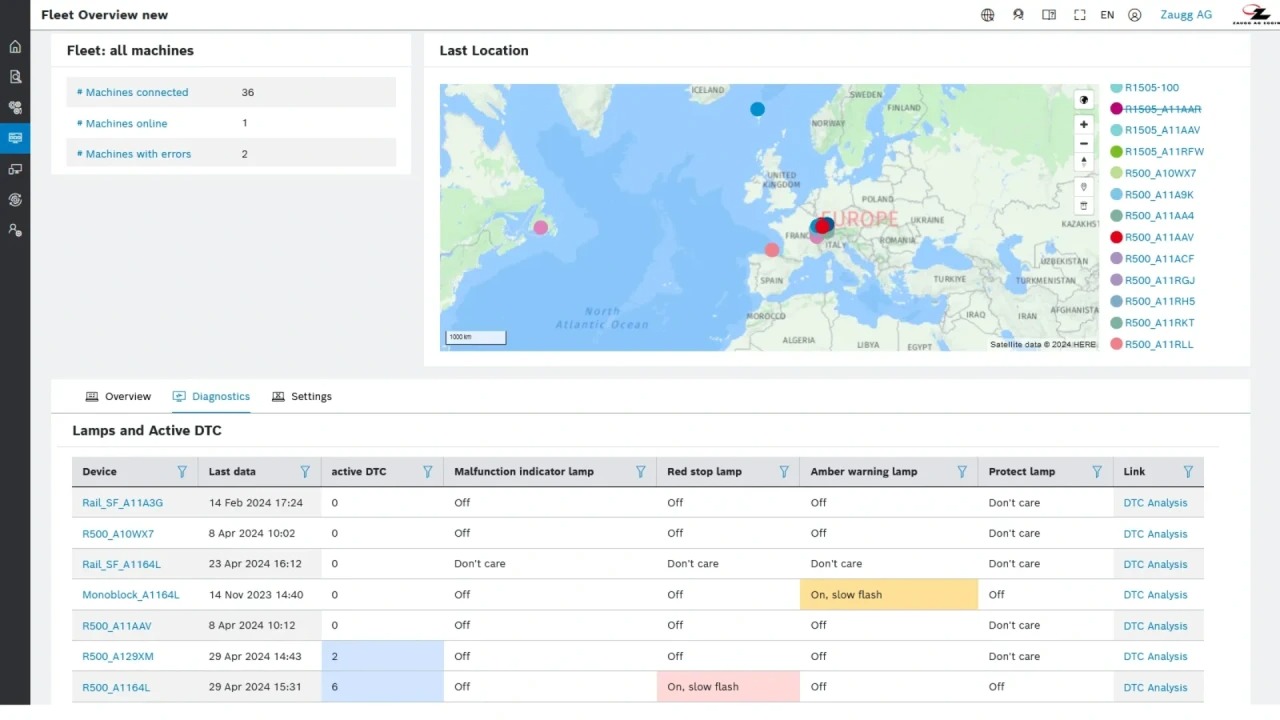This screenshot has height=720, width=1280.
Task: Toggle R1505_A11RFW legend entry on map
Action: (1163, 152)
